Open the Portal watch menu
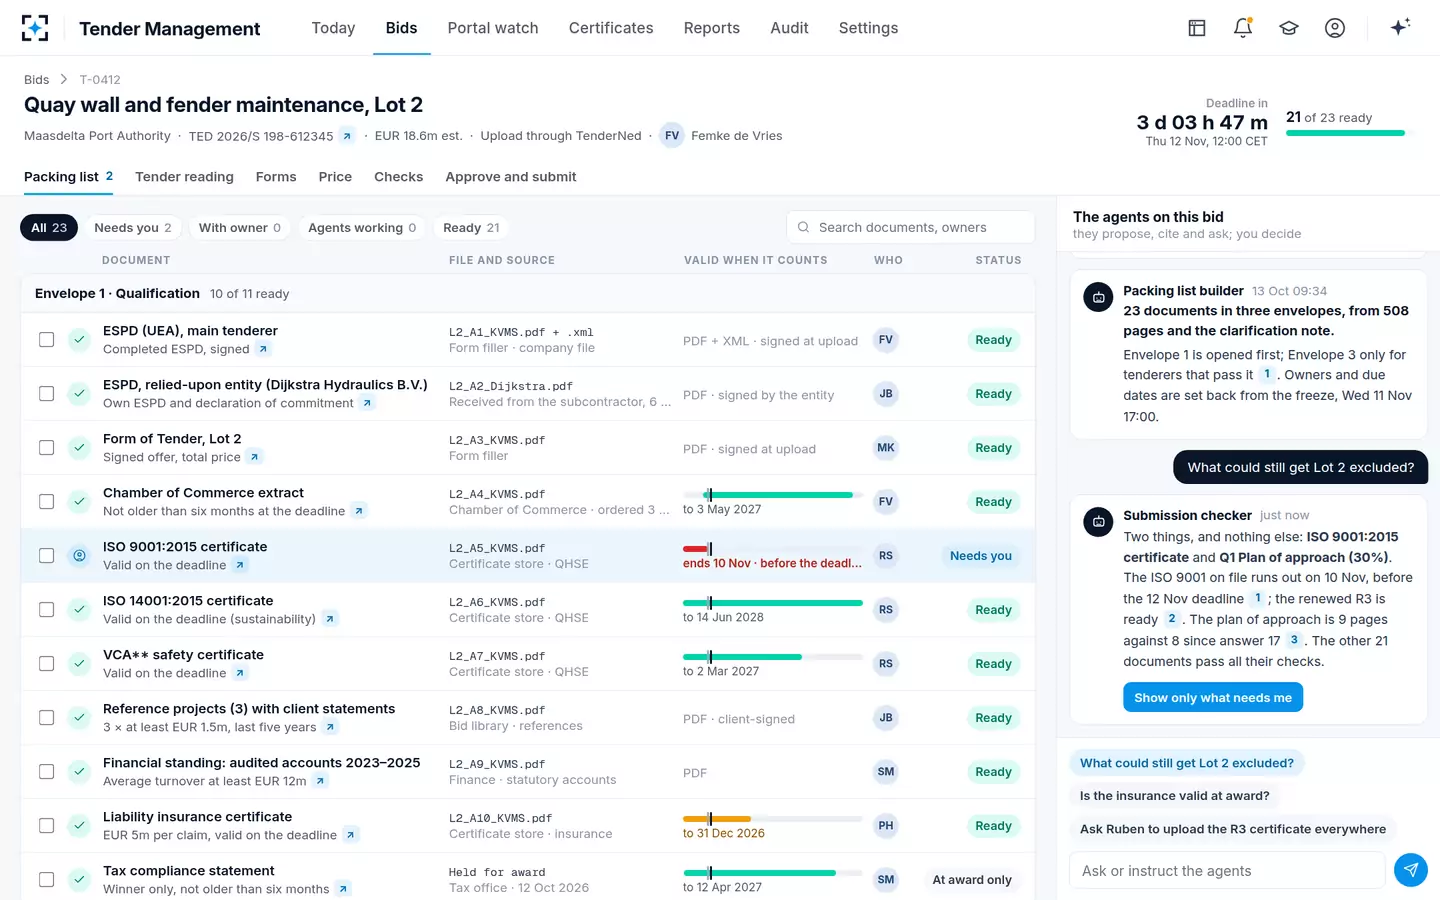This screenshot has width=1440, height=900. [493, 28]
